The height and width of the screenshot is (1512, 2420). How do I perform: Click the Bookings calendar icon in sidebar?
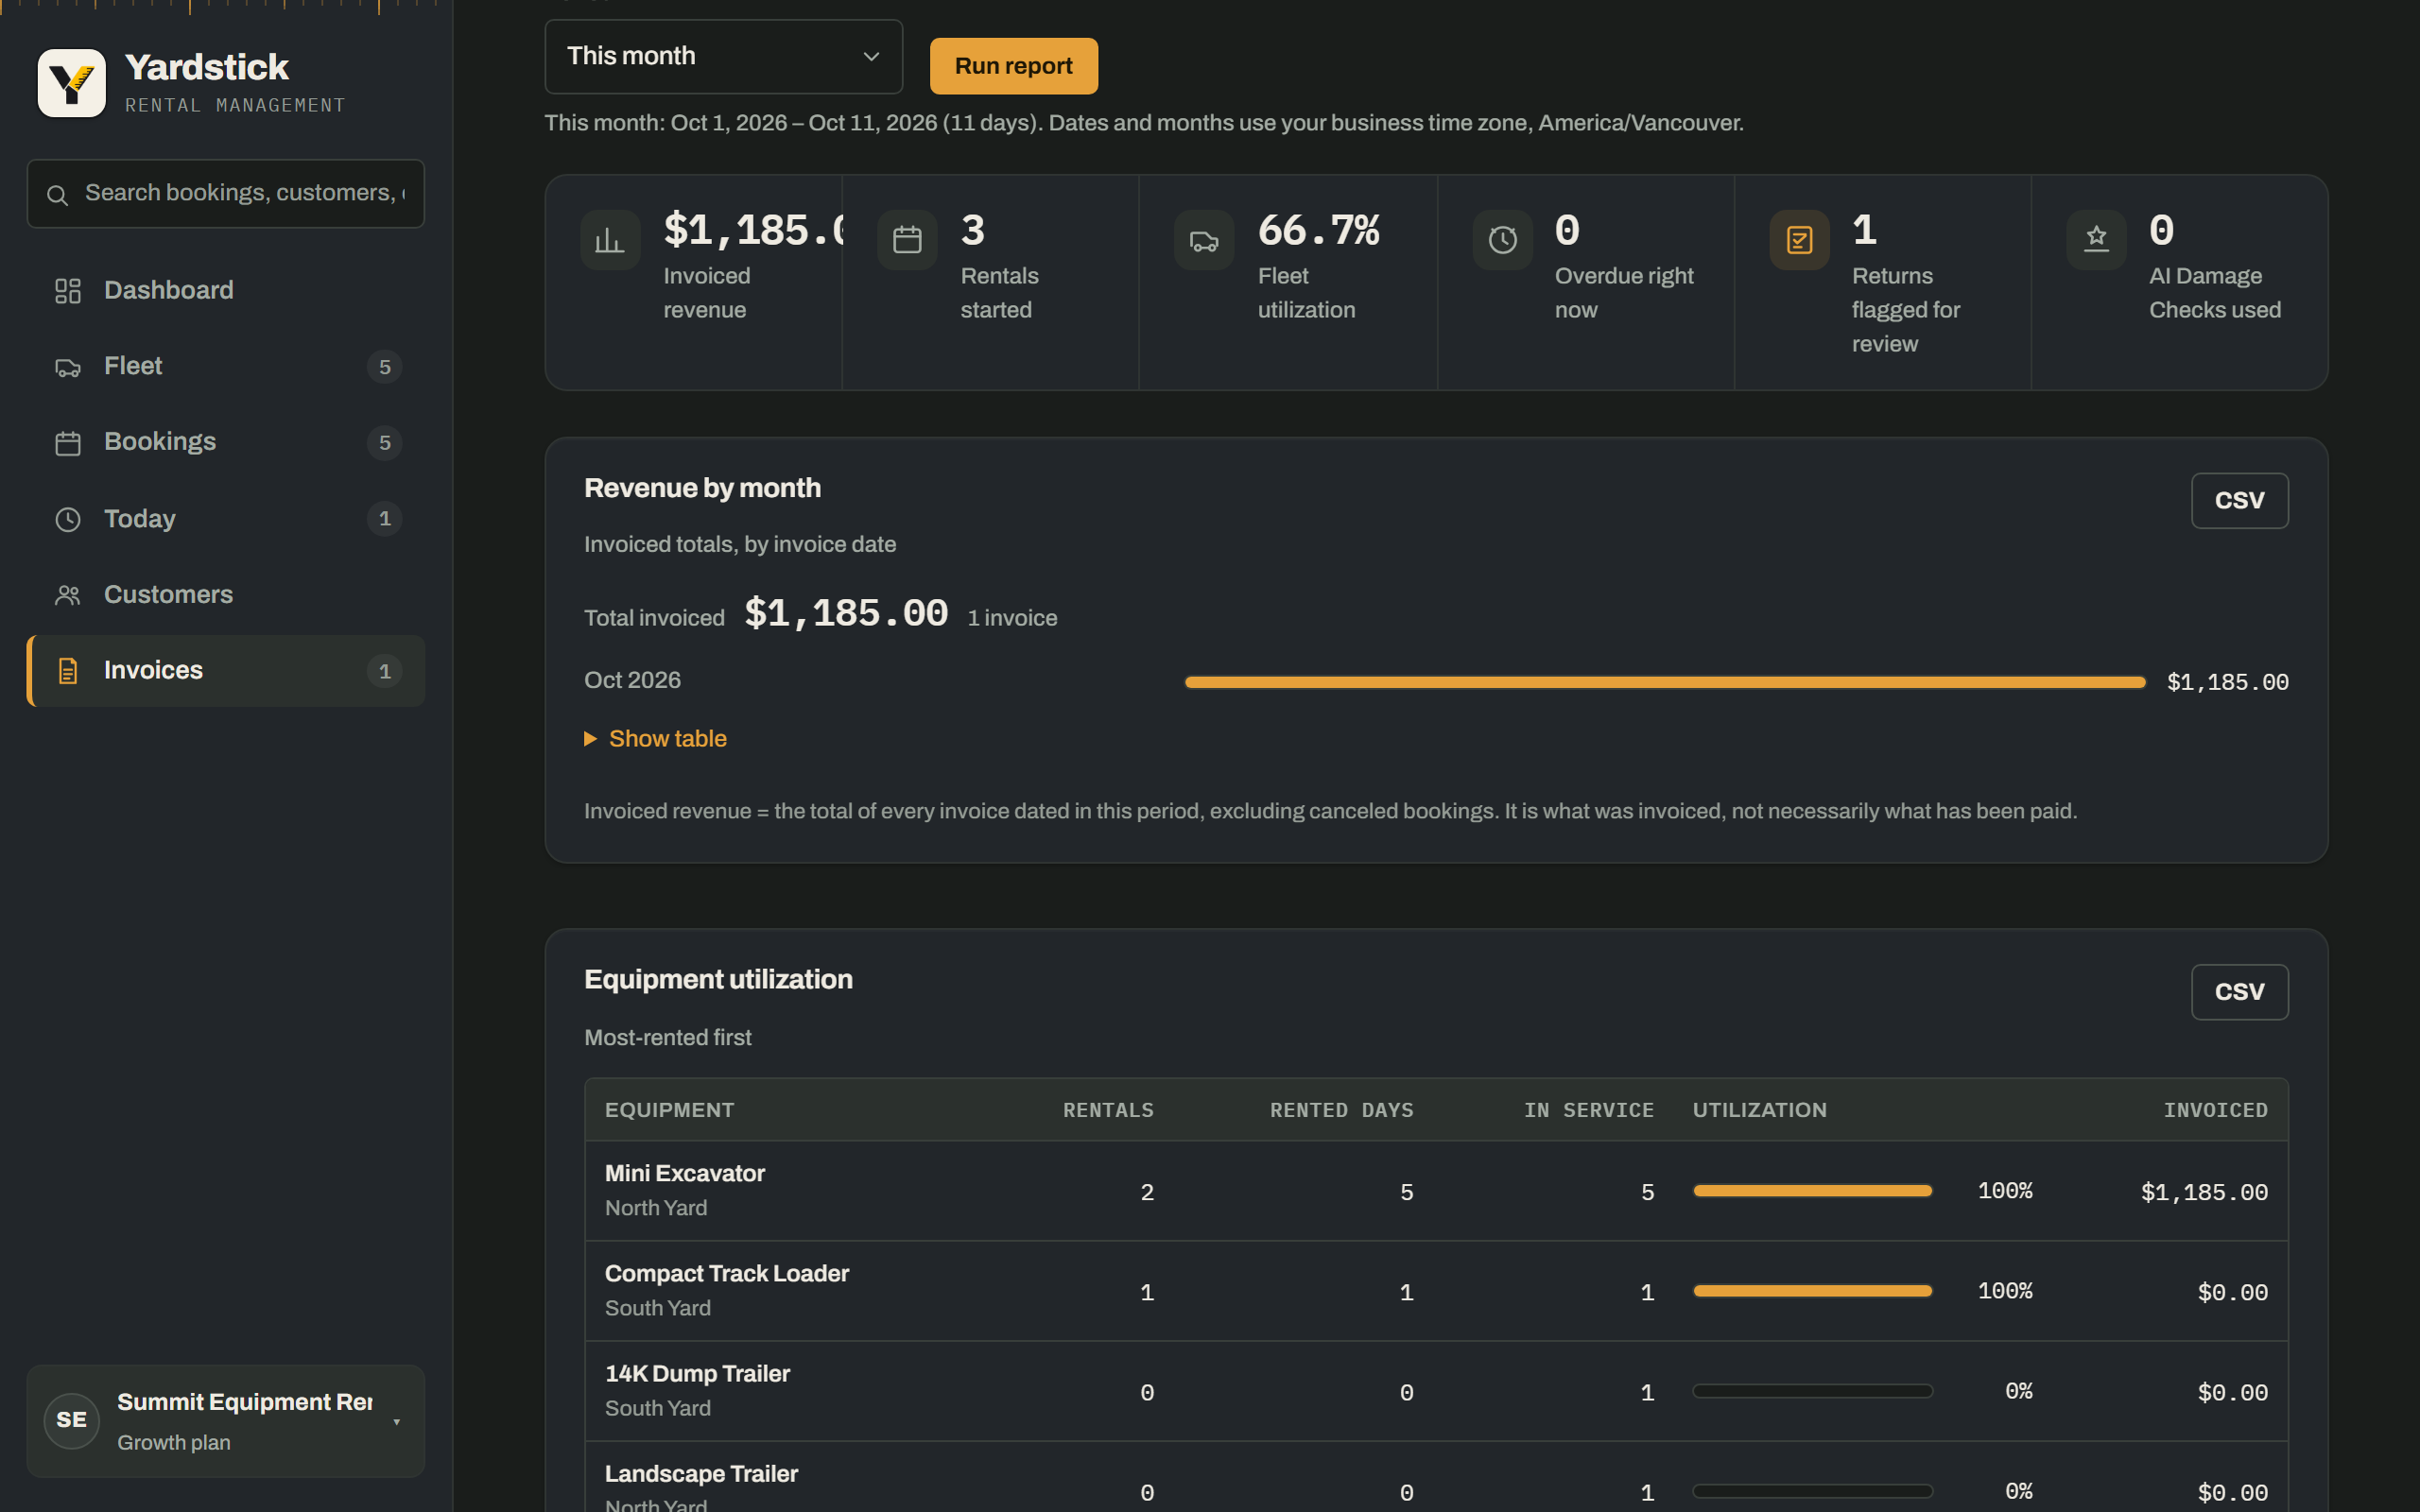(x=68, y=443)
